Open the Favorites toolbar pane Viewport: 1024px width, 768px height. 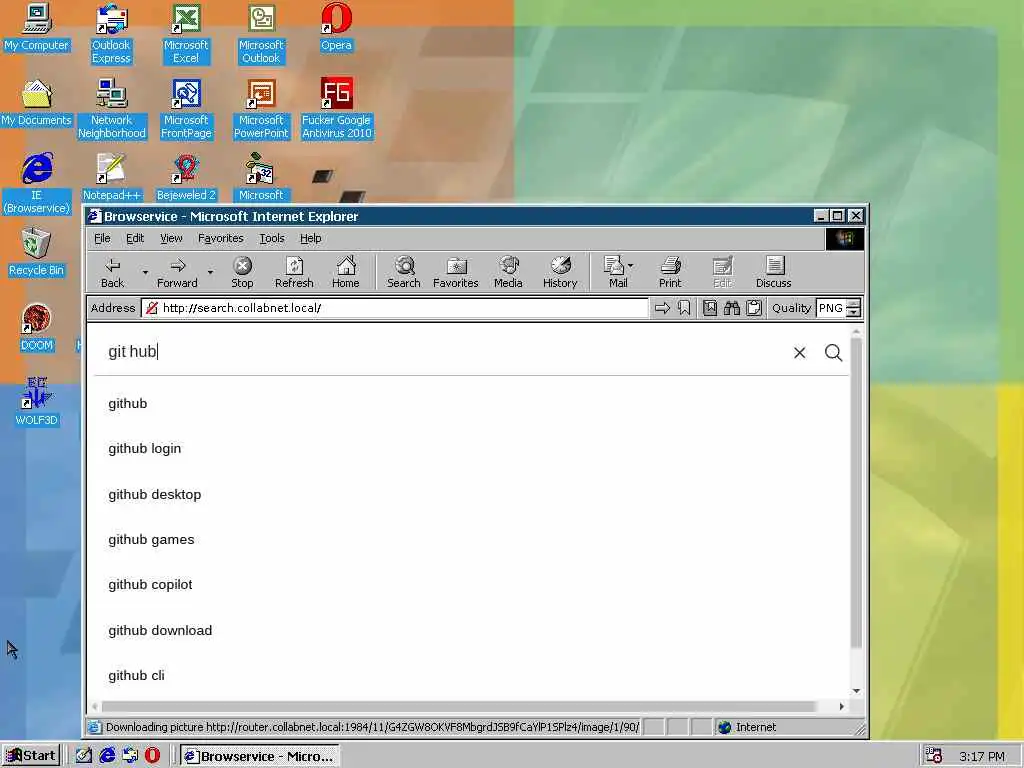(x=456, y=272)
